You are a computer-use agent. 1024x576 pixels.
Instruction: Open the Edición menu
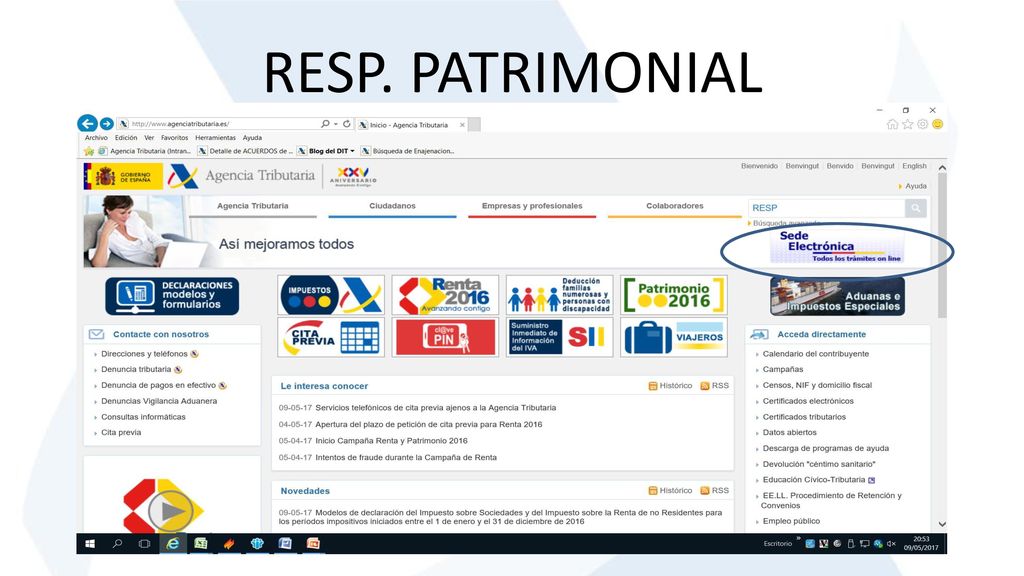tap(126, 138)
